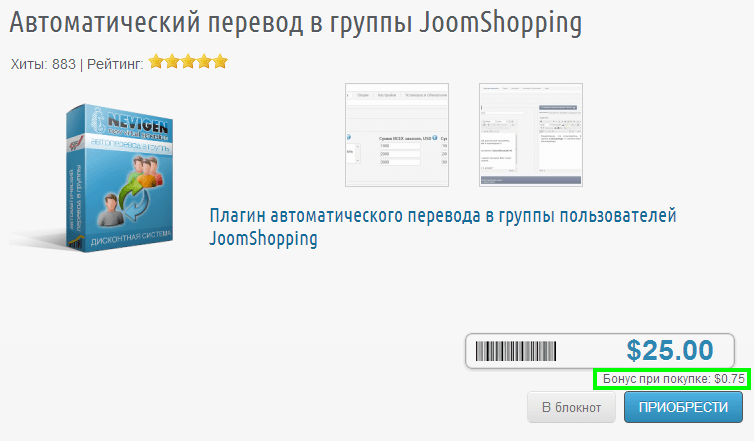This screenshot has height=441, width=754.
Task: Click the fifth rating star
Action: pos(221,62)
